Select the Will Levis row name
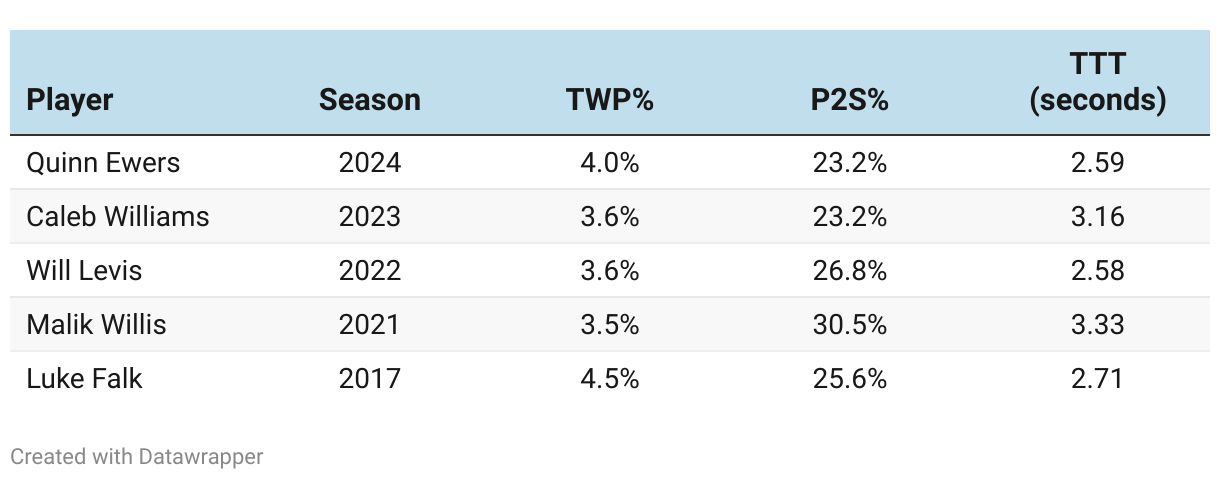The width and height of the screenshot is (1220, 480). (84, 270)
